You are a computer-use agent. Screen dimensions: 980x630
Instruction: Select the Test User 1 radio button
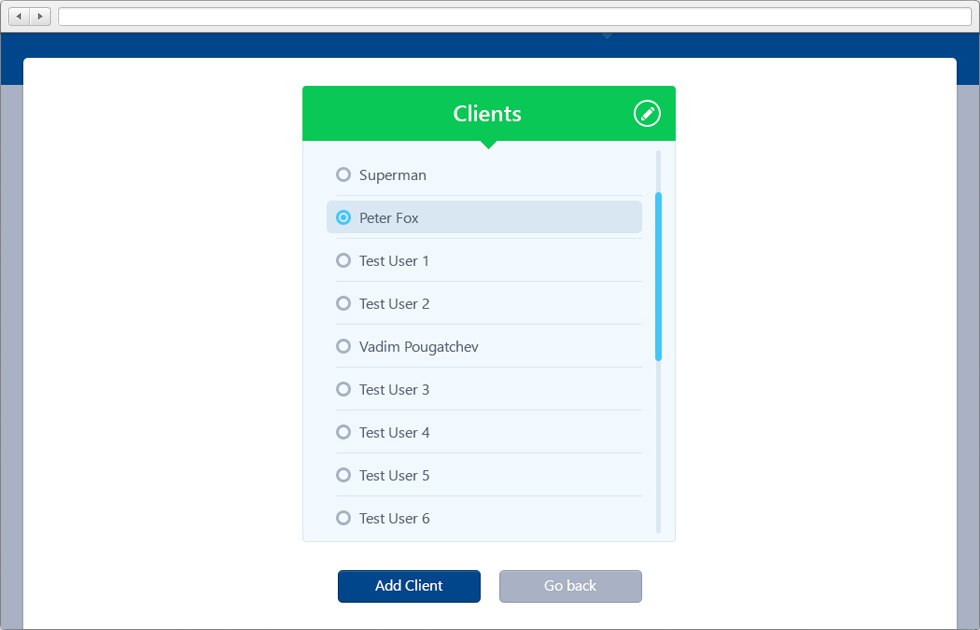(343, 260)
